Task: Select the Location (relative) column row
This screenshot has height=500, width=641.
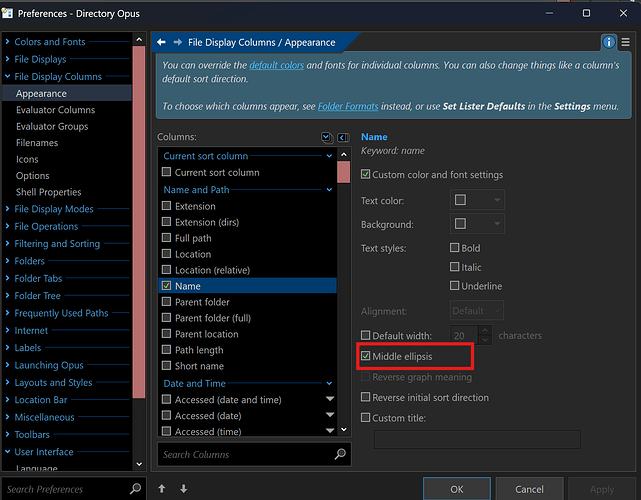Action: (247, 270)
